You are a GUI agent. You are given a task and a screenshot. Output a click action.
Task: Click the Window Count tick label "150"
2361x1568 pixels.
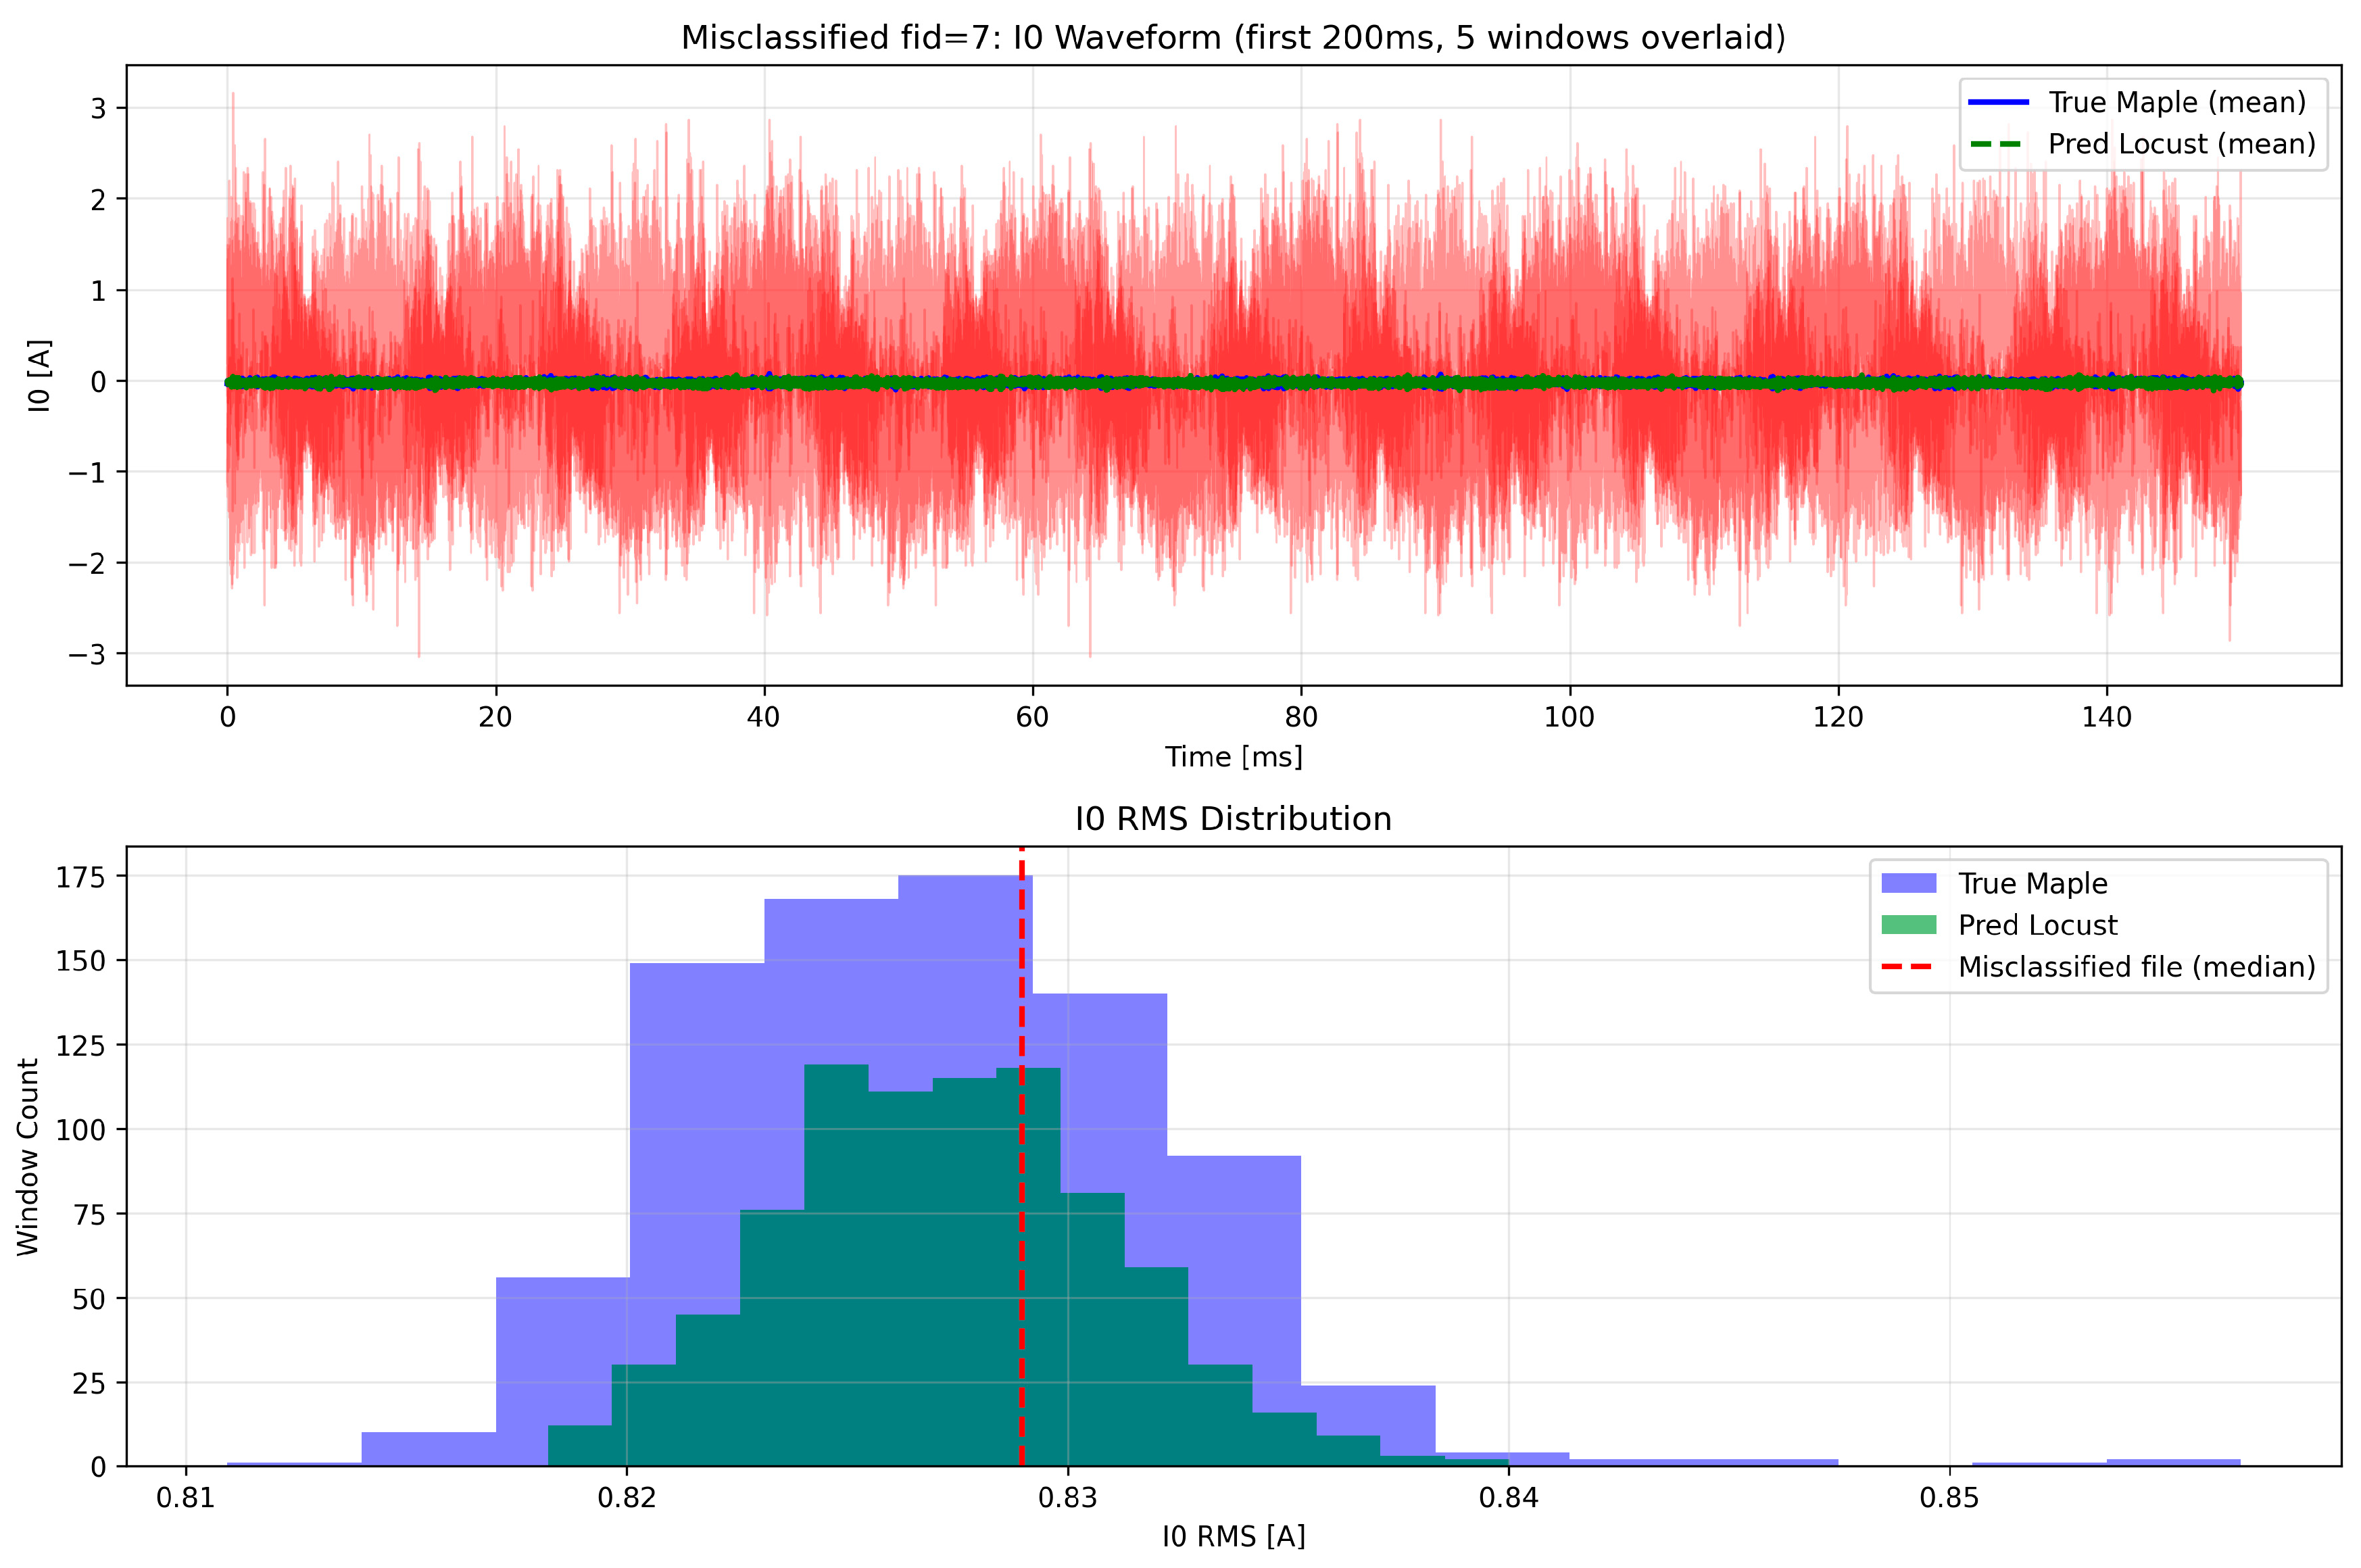coord(80,961)
